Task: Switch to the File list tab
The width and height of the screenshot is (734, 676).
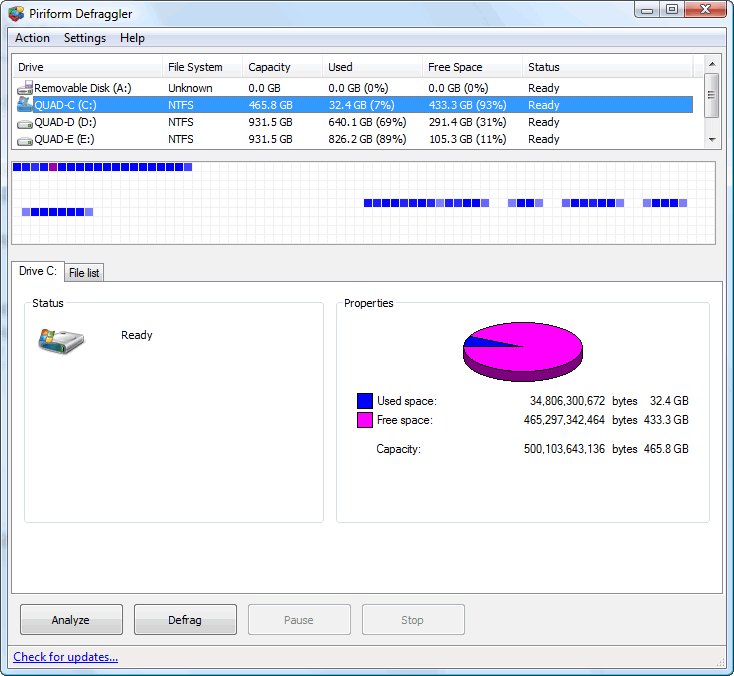Action: point(84,272)
